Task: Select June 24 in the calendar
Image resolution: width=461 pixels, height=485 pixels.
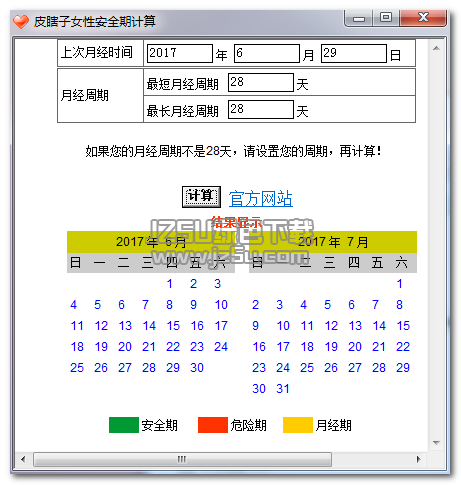Action: (221, 347)
